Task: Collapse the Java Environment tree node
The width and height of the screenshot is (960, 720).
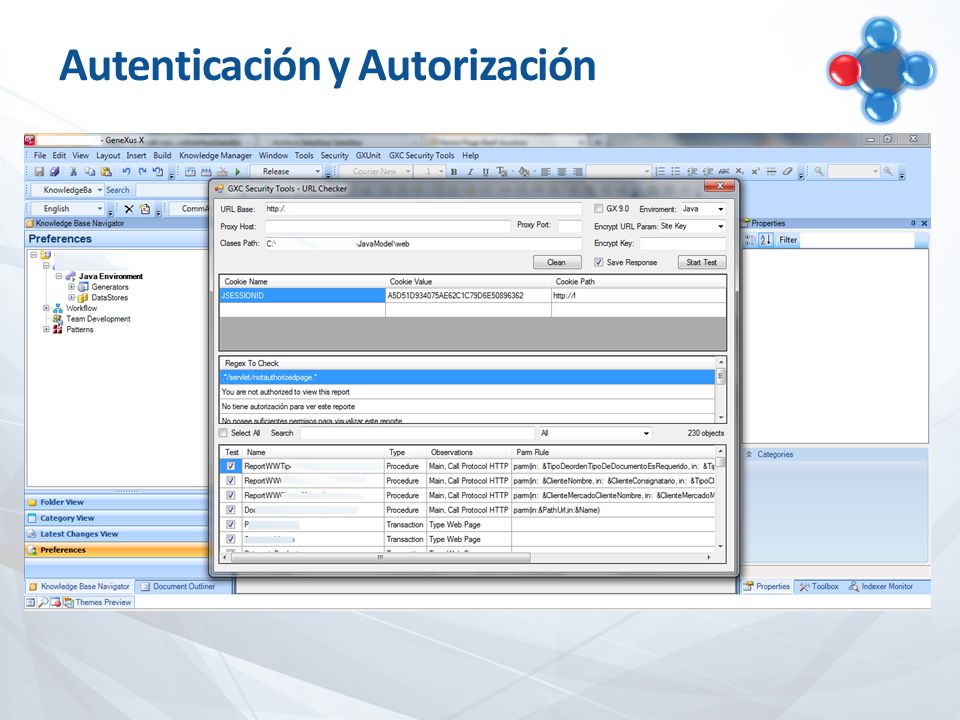Action: point(59,276)
